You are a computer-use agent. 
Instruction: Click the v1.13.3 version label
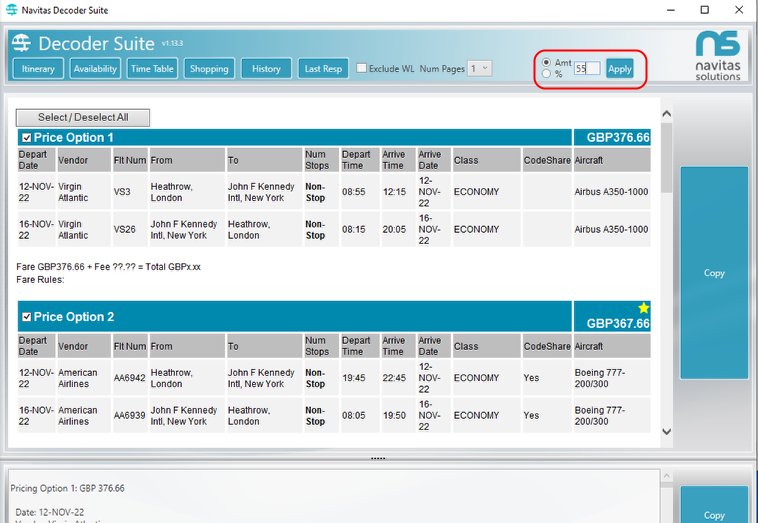click(172, 43)
